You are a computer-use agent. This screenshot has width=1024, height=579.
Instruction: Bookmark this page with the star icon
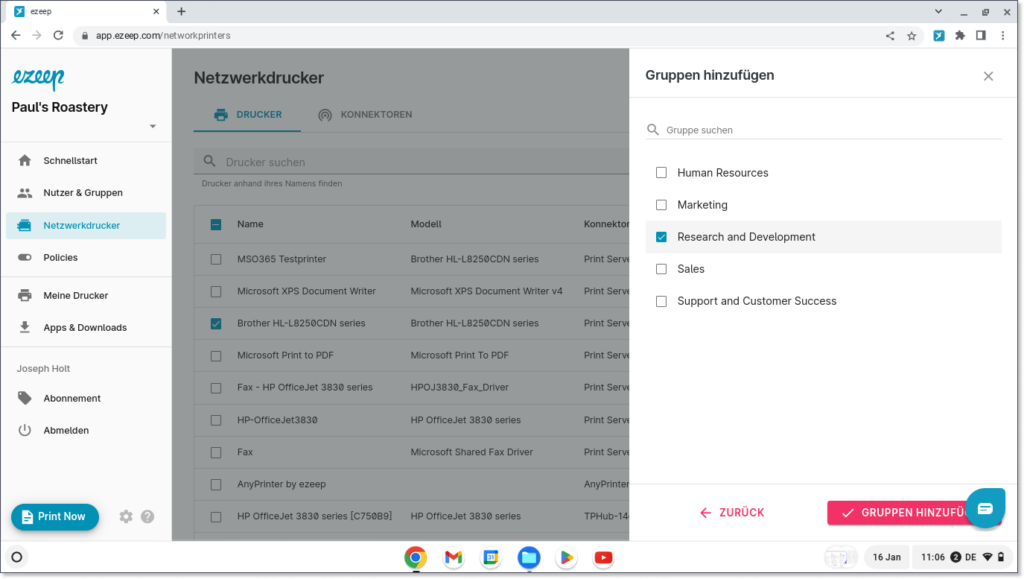(912, 36)
